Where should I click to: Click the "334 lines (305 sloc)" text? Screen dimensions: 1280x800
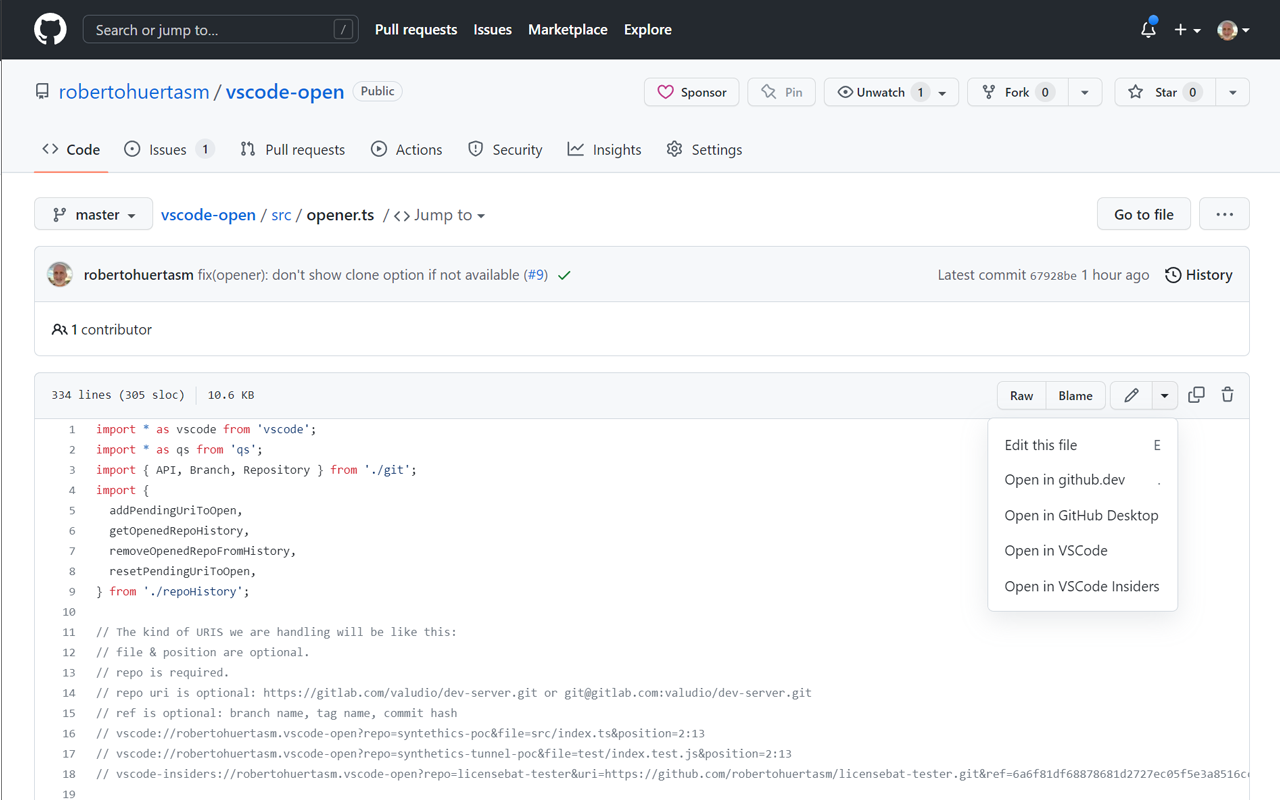click(118, 395)
